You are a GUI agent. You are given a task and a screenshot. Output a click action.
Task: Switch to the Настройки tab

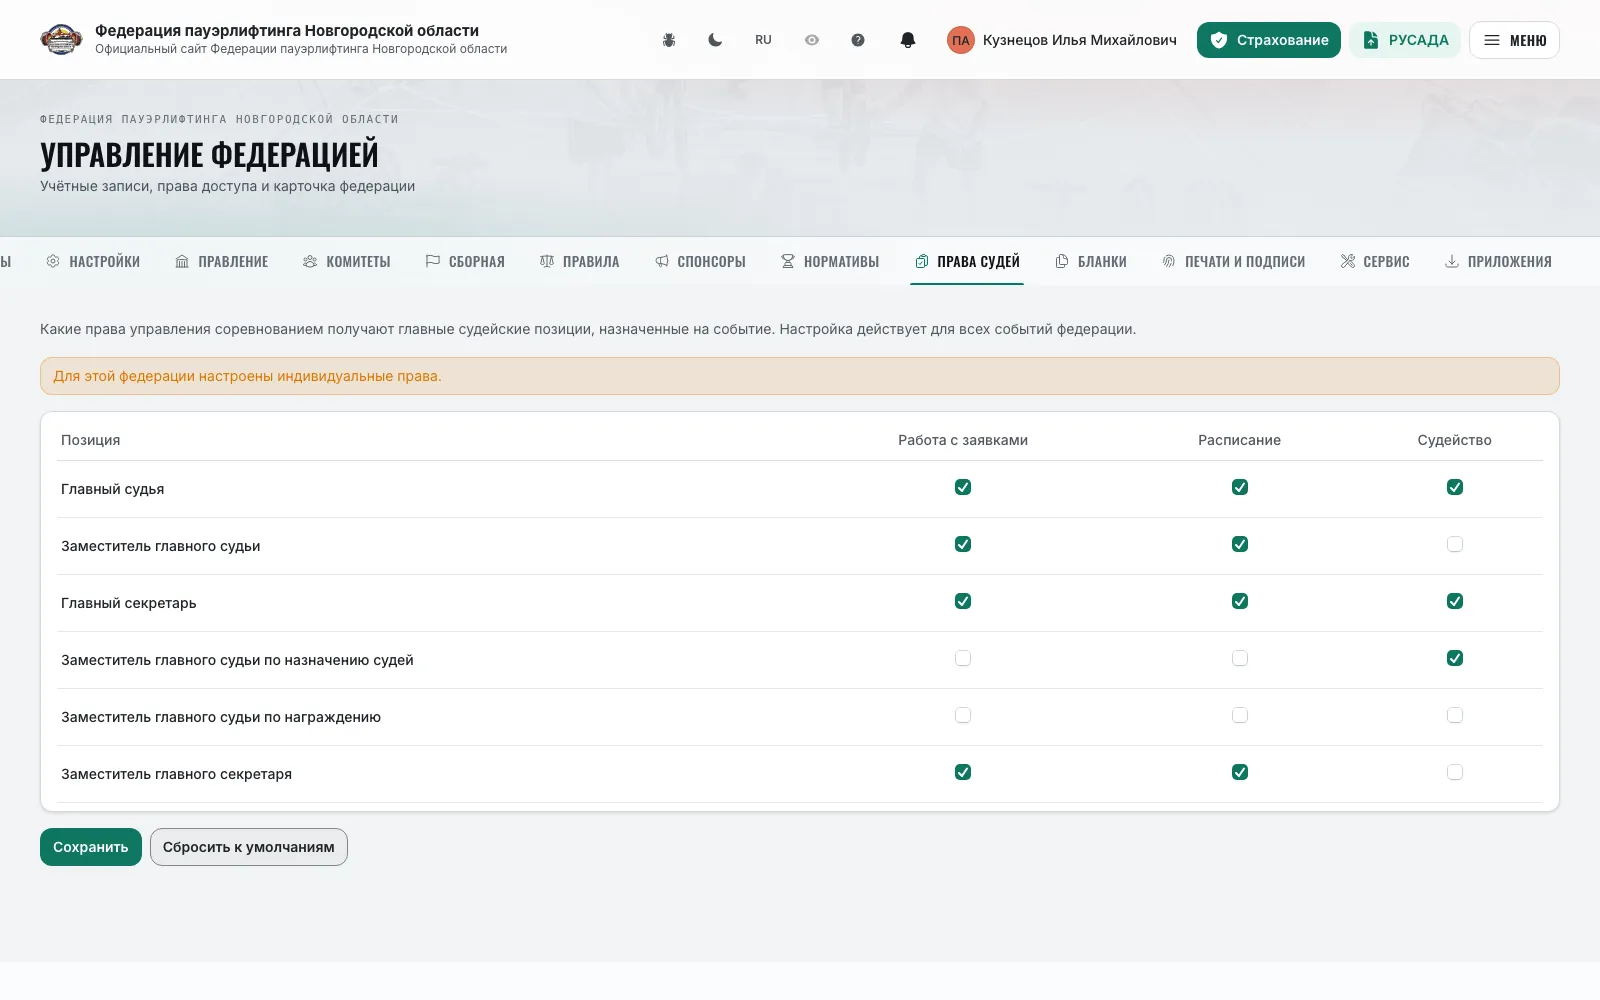[93, 262]
